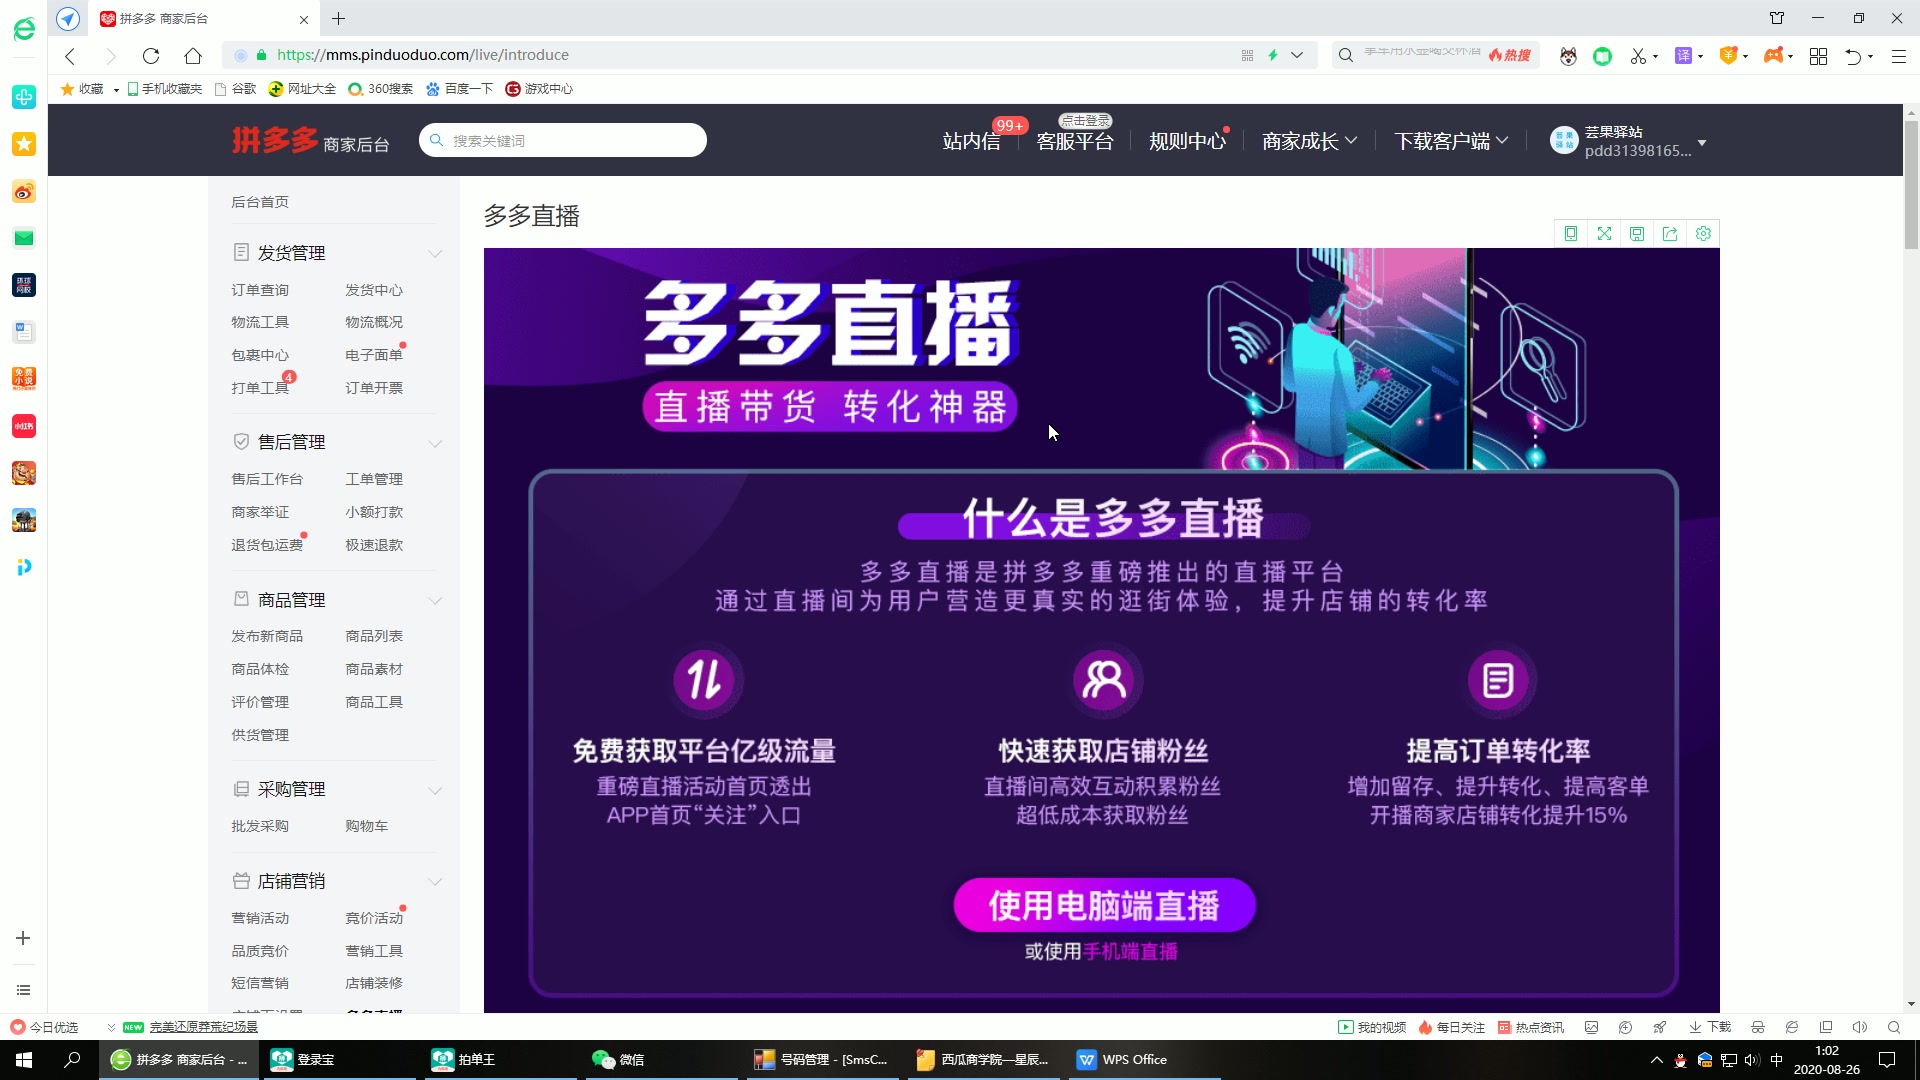Image resolution: width=1920 pixels, height=1080 pixels.
Task: Open the account dropdown arrow
Action: 1701,143
